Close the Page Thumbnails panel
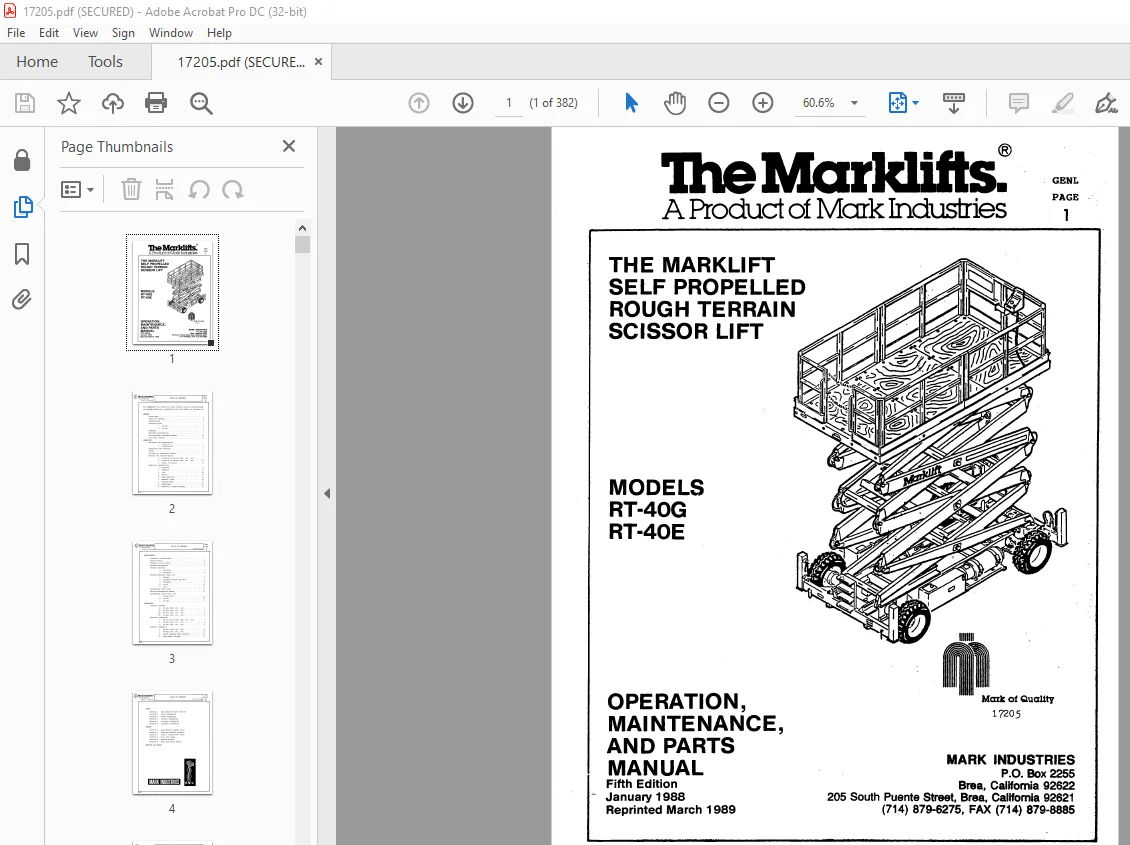1130x845 pixels. pyautogui.click(x=289, y=146)
